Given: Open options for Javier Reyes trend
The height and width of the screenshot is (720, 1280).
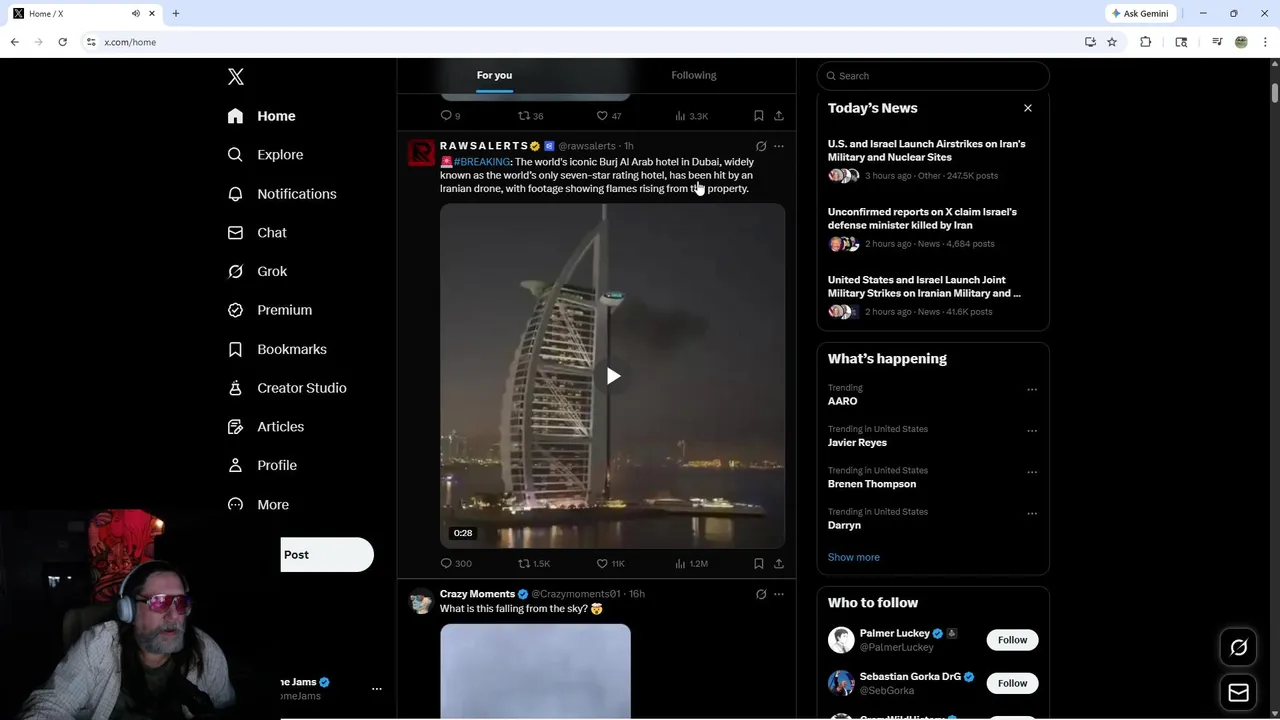Looking at the screenshot, I should (1032, 431).
